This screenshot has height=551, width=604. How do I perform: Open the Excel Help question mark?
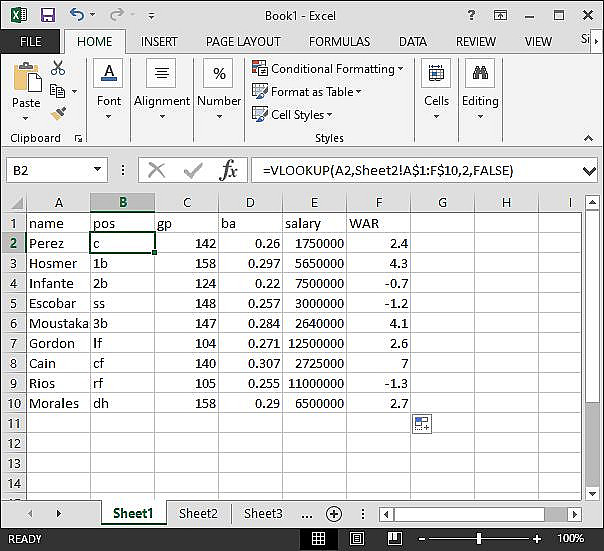(471, 15)
